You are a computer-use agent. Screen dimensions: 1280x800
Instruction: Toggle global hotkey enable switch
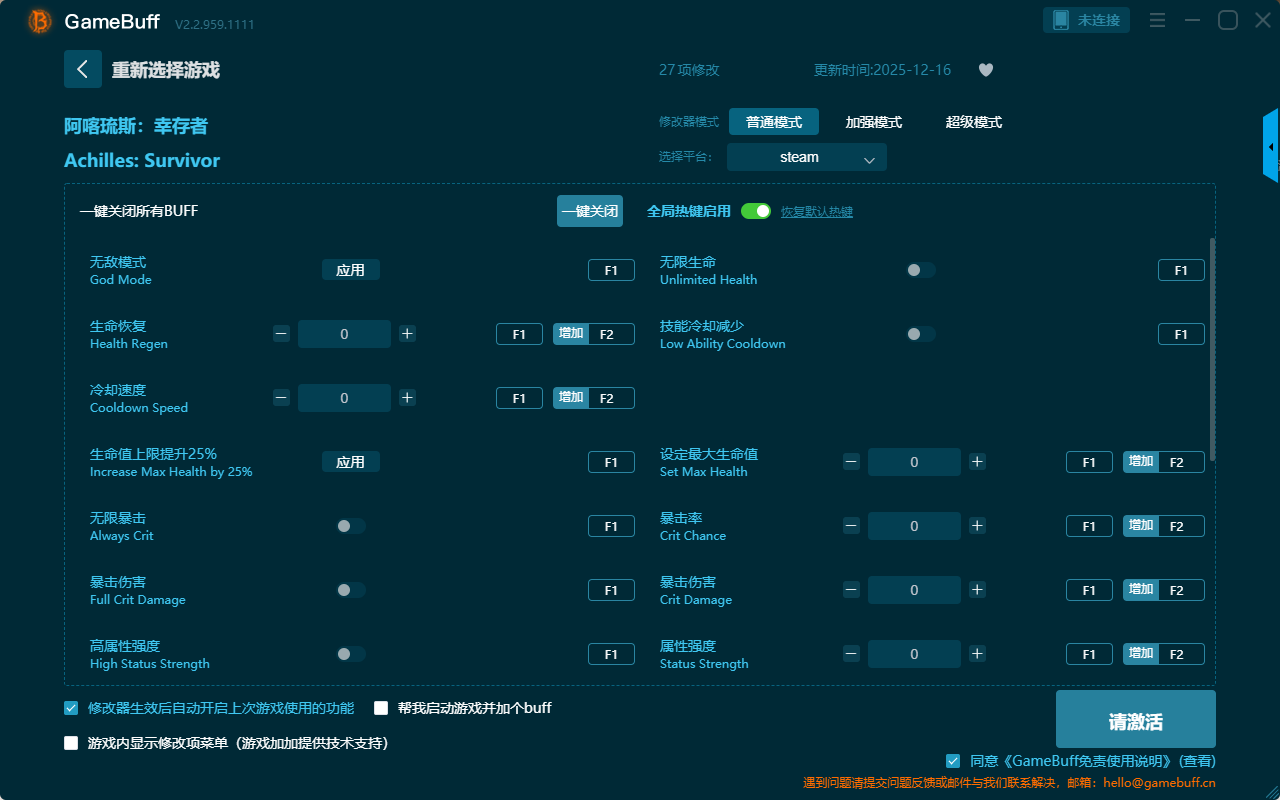(756, 211)
